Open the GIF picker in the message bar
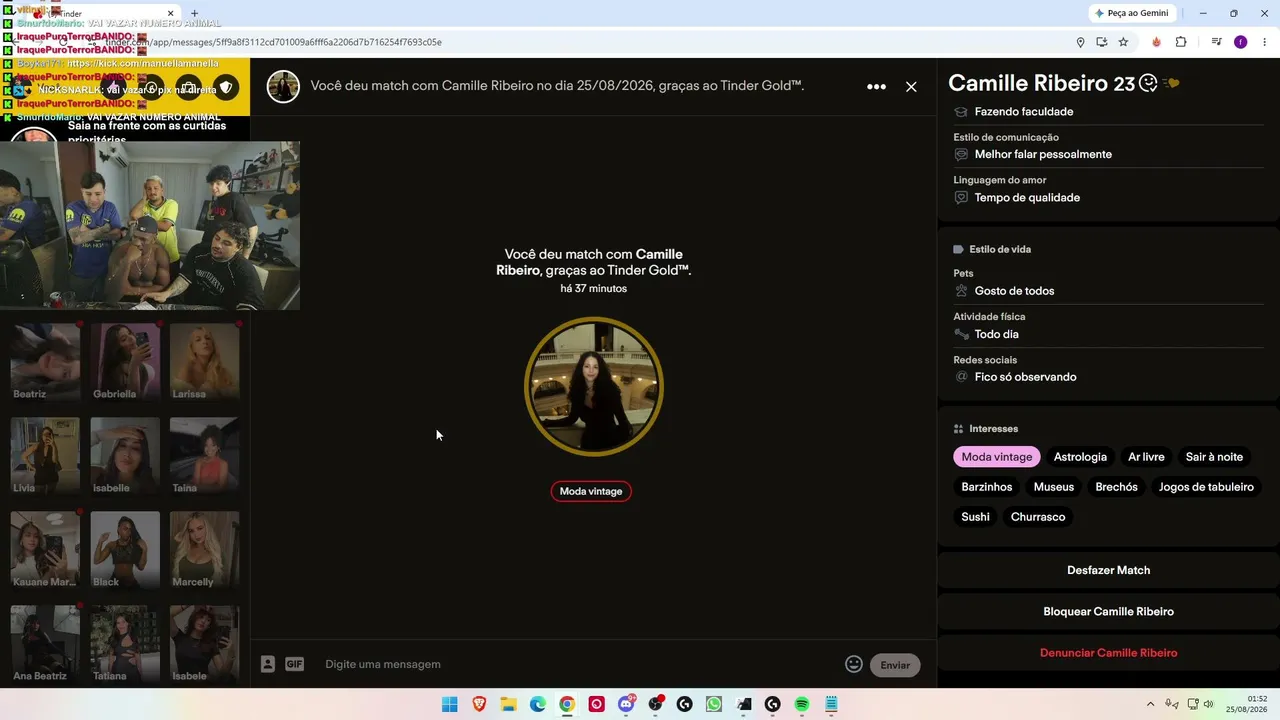This screenshot has height=720, width=1280. pyautogui.click(x=294, y=664)
